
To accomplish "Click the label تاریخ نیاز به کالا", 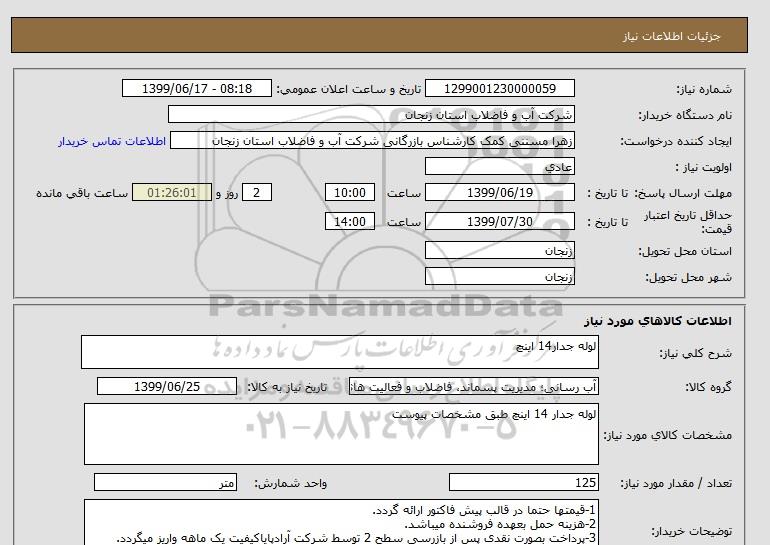I will click(287, 387).
